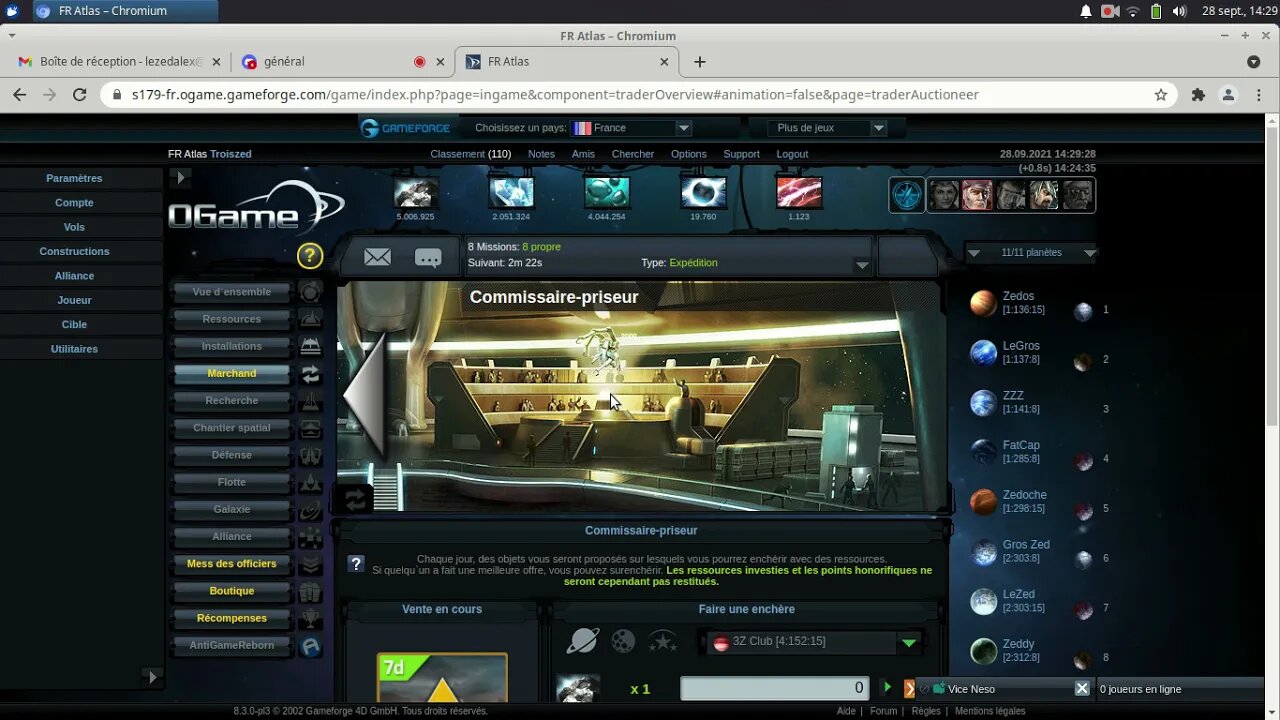
Task: Reload the page in Chromium
Action: pyautogui.click(x=80, y=95)
